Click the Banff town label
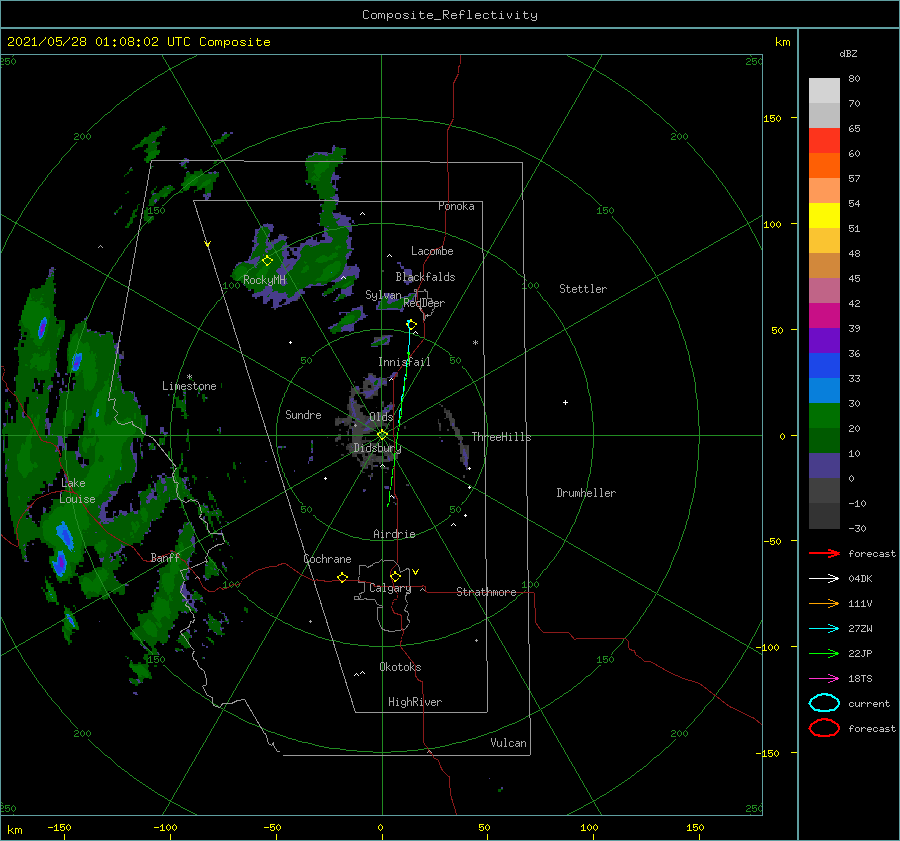Viewport: 900px width, 841px height. tap(165, 557)
